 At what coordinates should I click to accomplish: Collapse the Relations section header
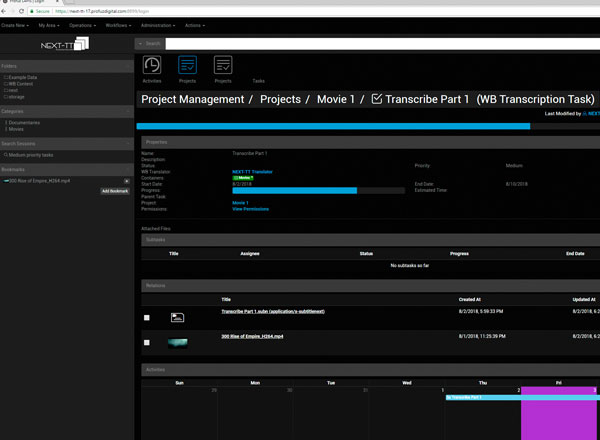pyautogui.click(x=370, y=285)
